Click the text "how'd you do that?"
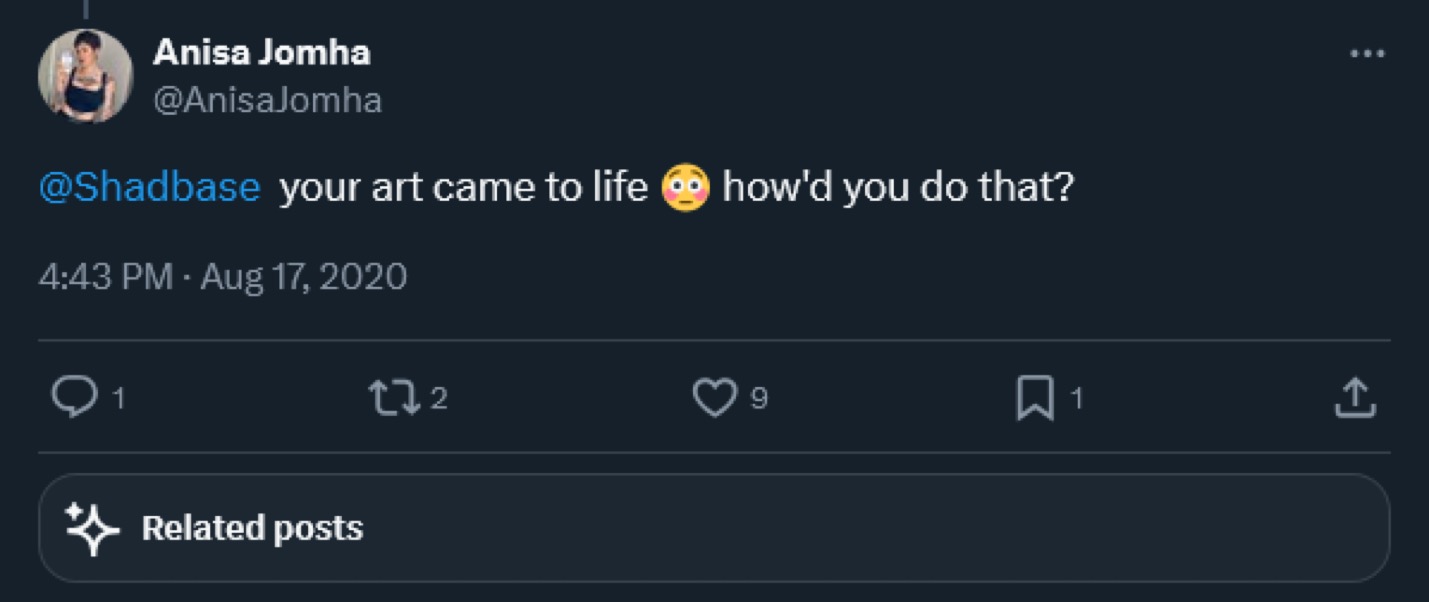1429x602 pixels. point(897,188)
